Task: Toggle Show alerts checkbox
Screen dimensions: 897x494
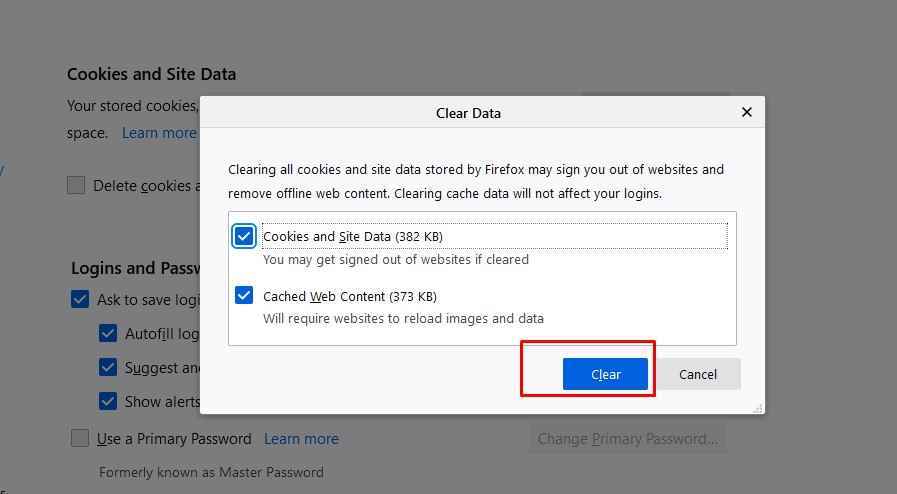Action: click(x=108, y=401)
